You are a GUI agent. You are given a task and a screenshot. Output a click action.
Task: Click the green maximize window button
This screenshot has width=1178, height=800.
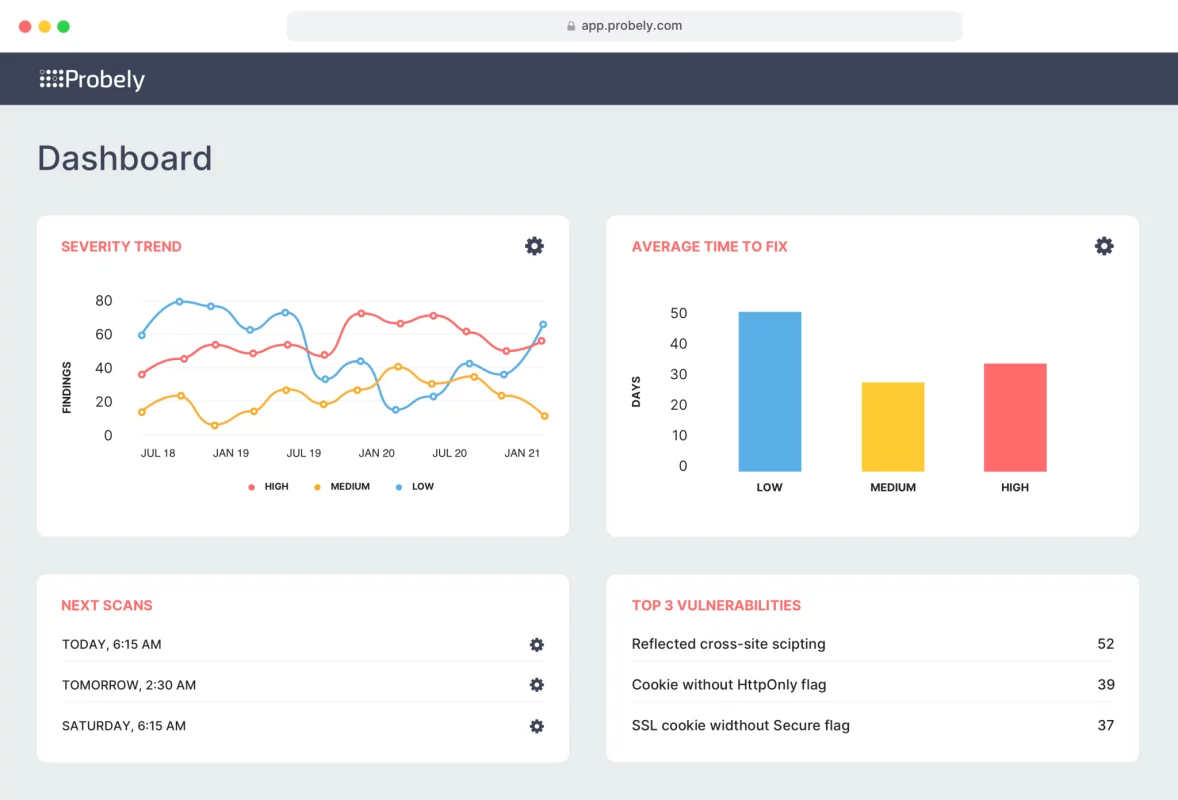[x=63, y=27]
